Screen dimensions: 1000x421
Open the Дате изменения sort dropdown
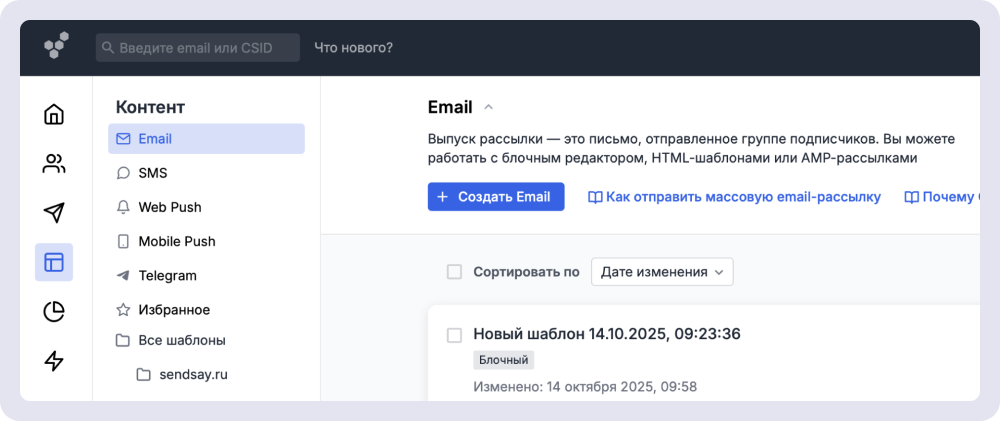point(662,272)
